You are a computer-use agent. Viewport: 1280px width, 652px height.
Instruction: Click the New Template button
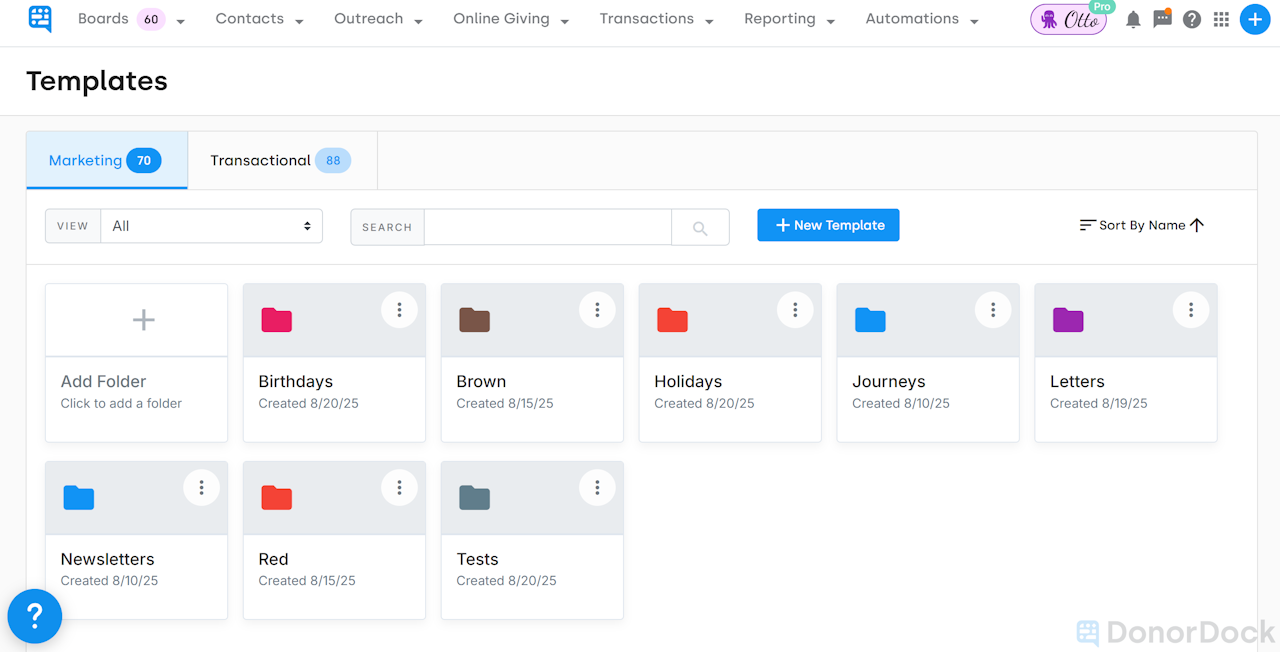pos(828,225)
